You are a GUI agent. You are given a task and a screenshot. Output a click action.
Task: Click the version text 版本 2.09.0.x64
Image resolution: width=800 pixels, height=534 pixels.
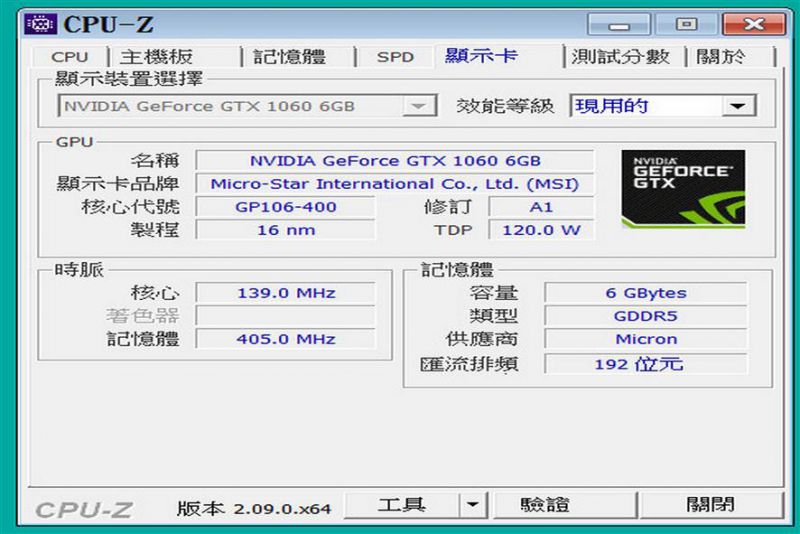(x=254, y=508)
